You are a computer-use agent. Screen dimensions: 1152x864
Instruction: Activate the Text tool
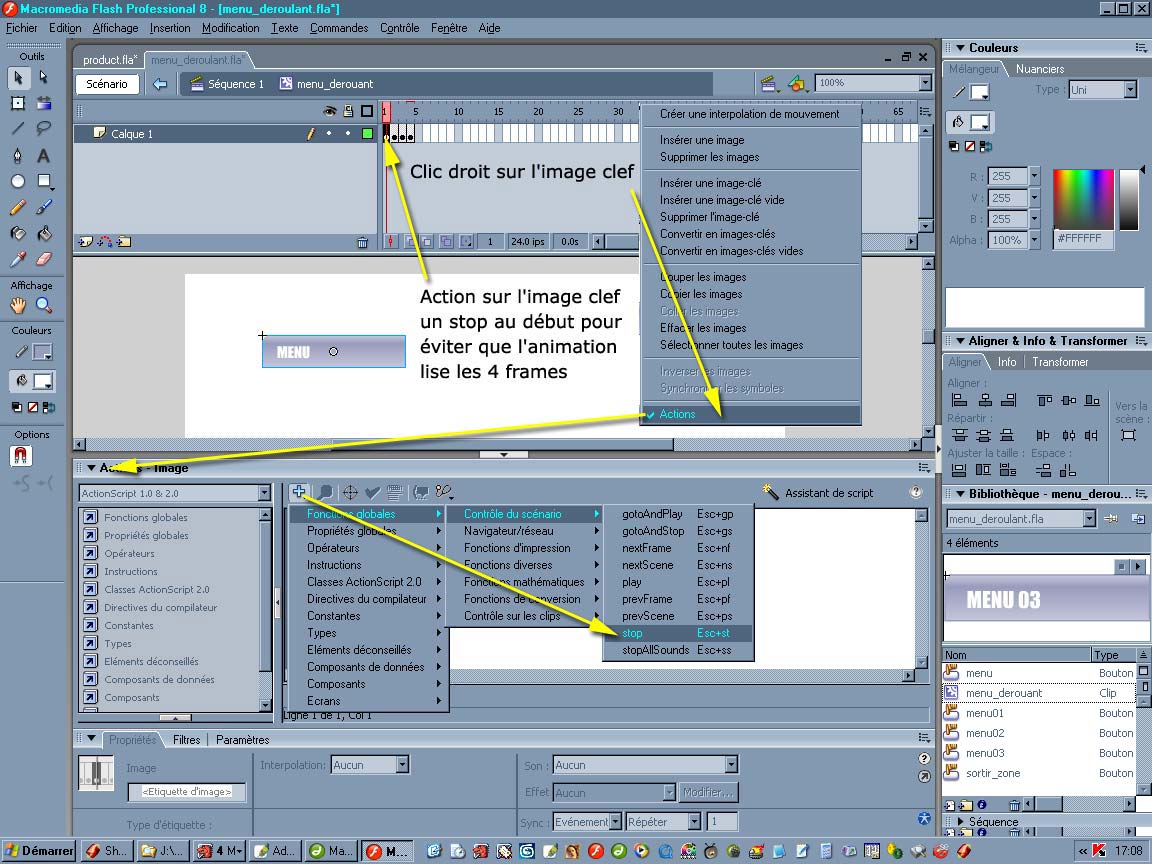click(44, 155)
